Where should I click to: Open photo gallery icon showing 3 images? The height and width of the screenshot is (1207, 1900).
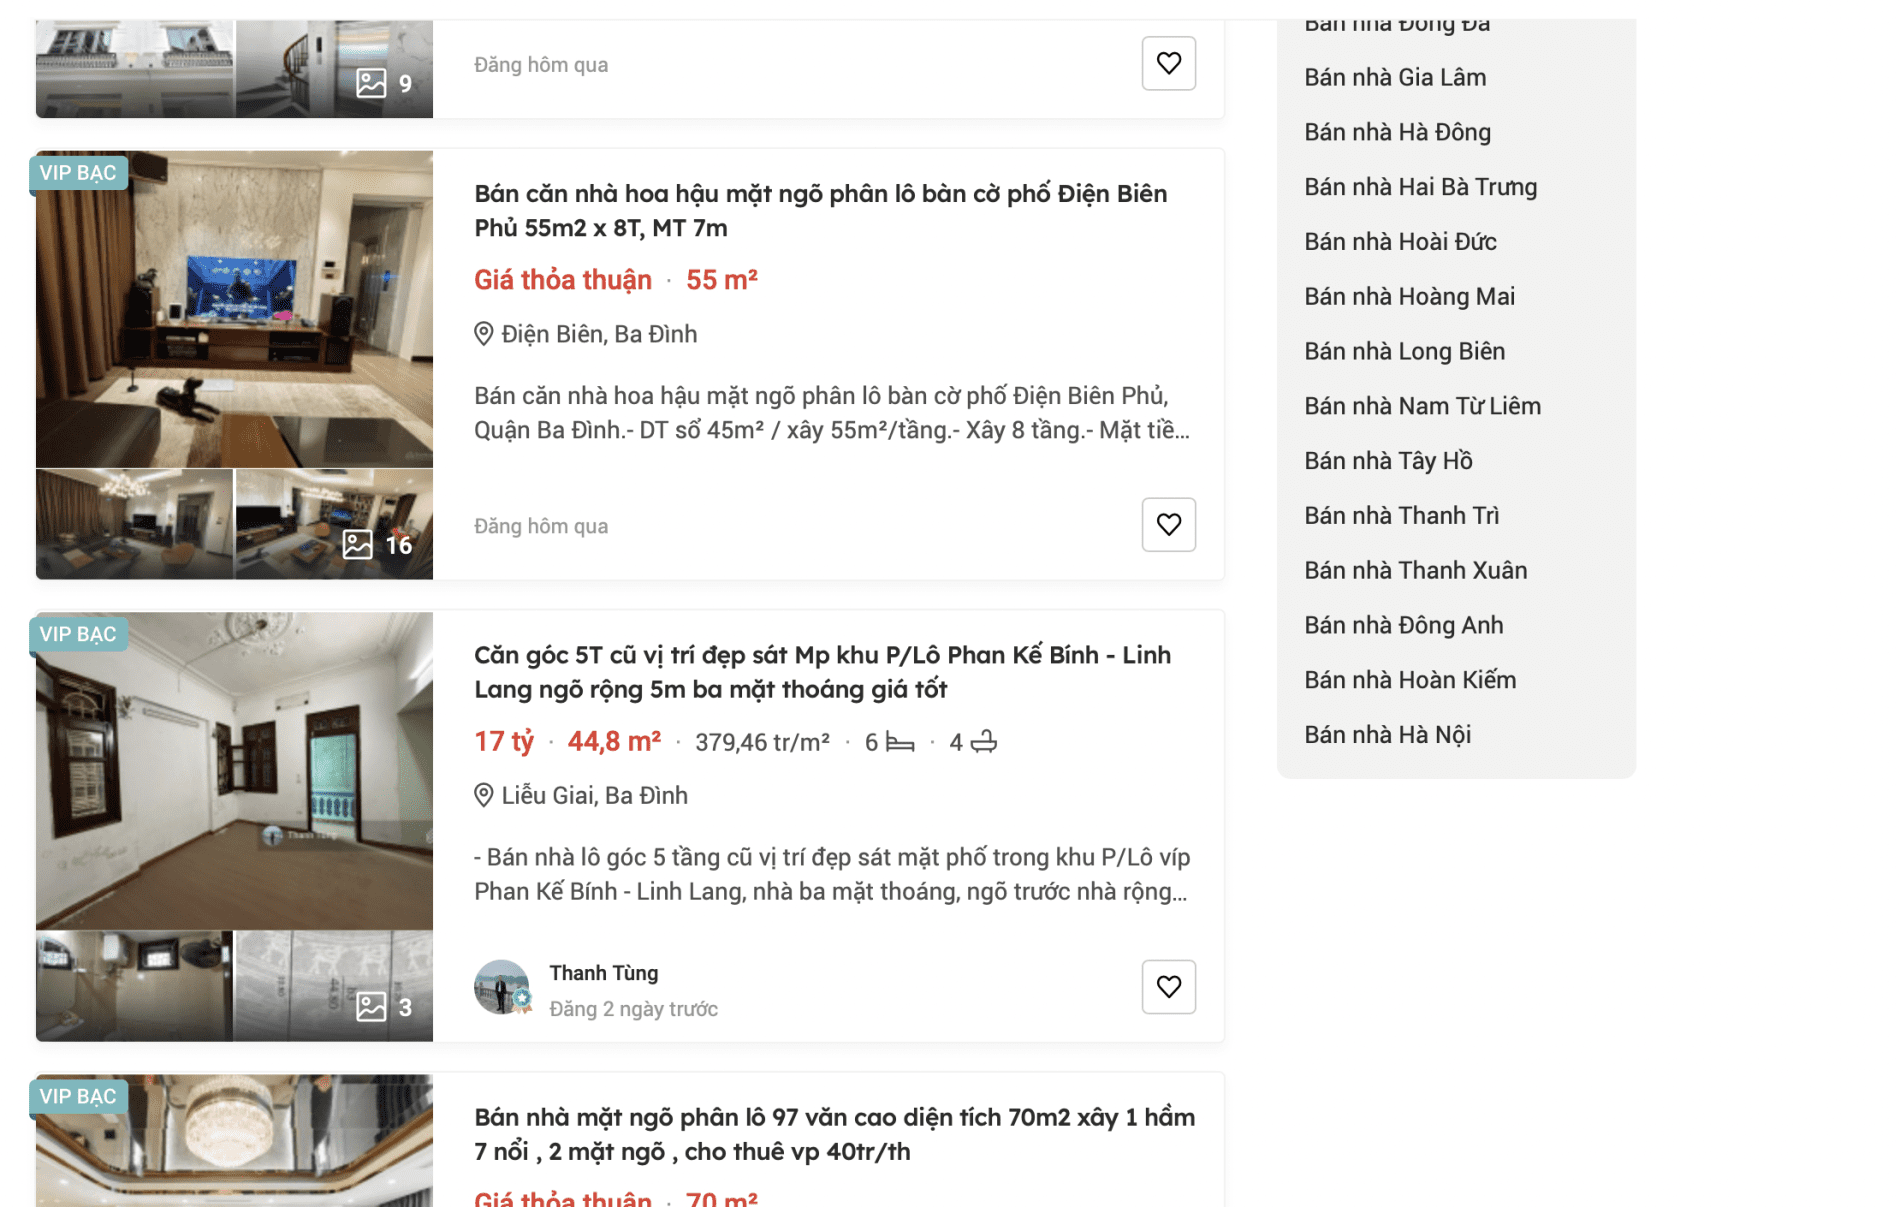click(371, 1007)
